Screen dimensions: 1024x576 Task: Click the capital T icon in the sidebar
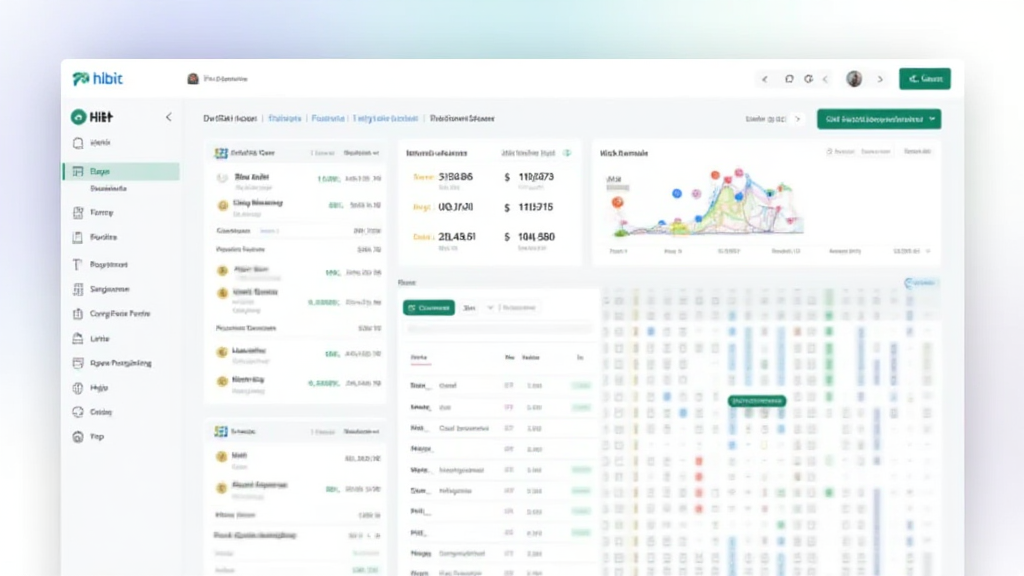(x=78, y=265)
